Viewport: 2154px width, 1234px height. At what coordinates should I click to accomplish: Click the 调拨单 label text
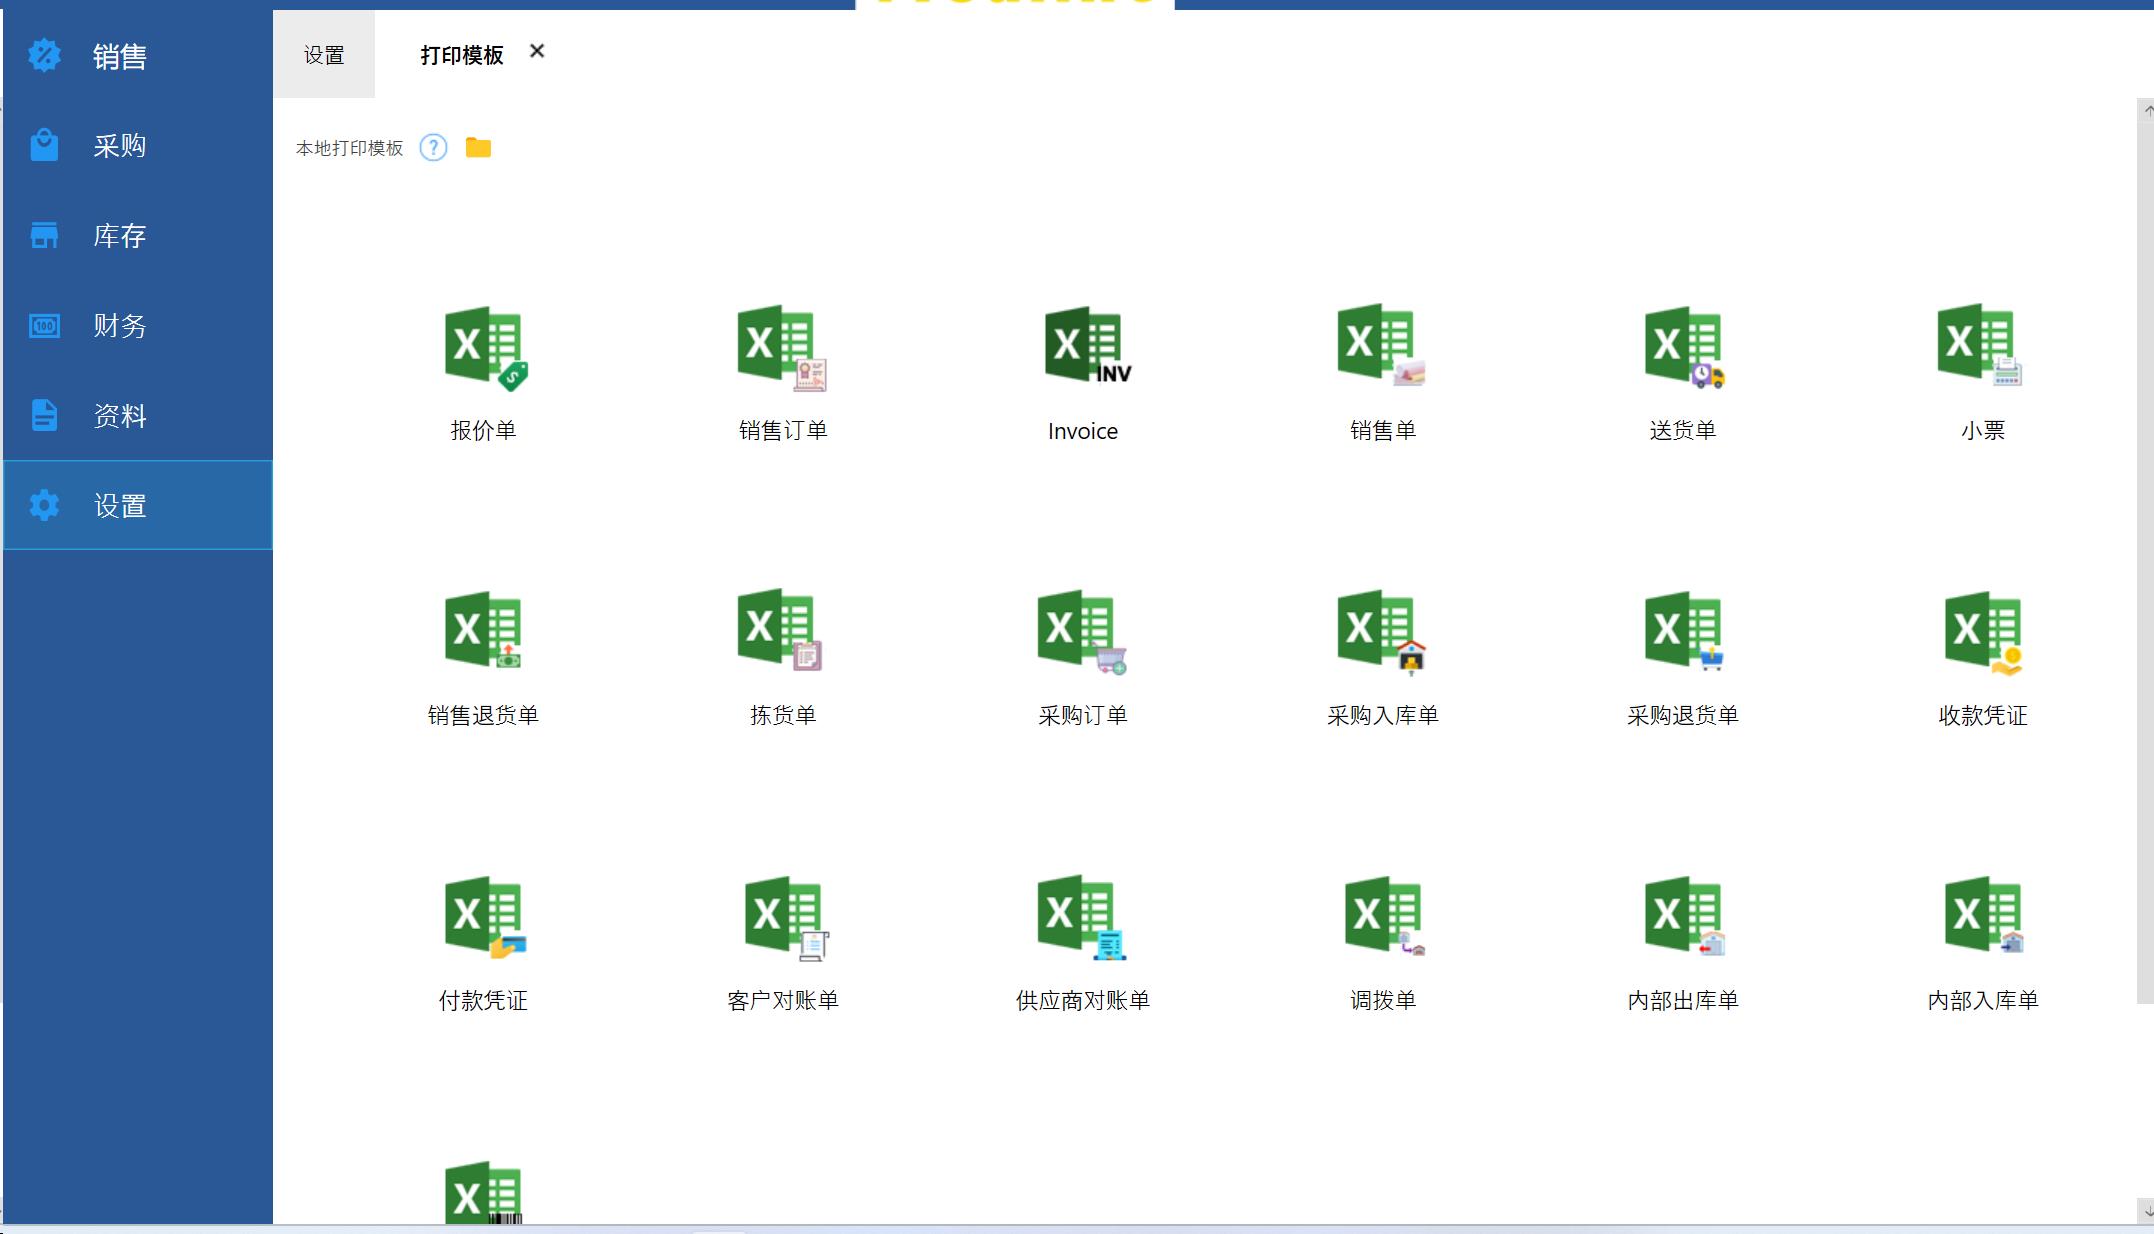(x=1383, y=1001)
